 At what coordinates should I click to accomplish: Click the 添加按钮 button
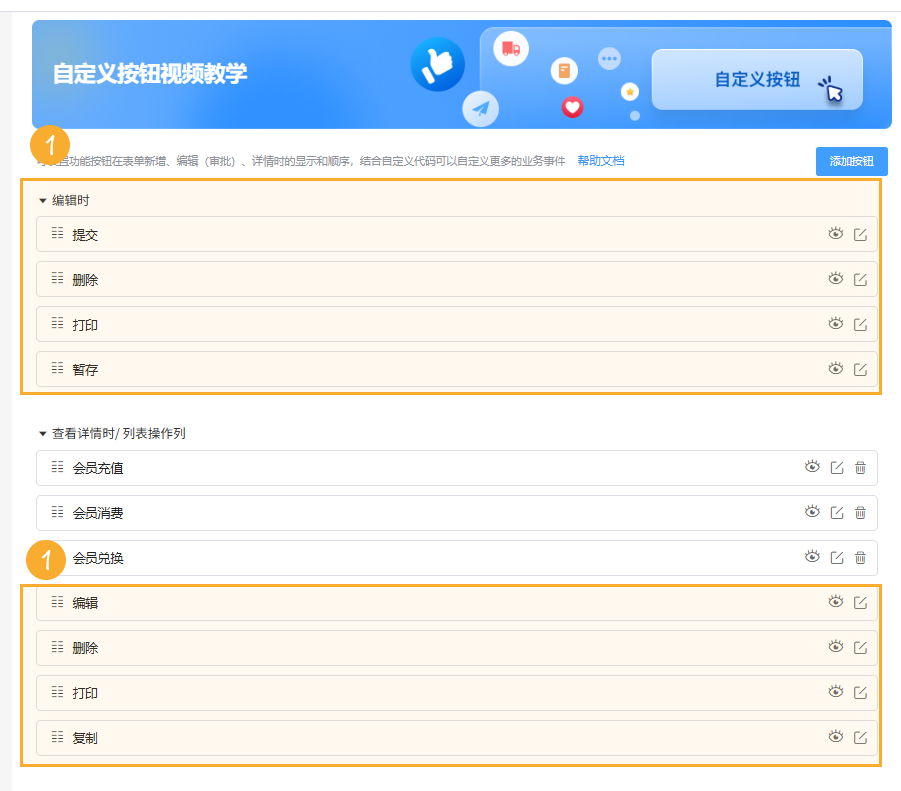(x=851, y=160)
